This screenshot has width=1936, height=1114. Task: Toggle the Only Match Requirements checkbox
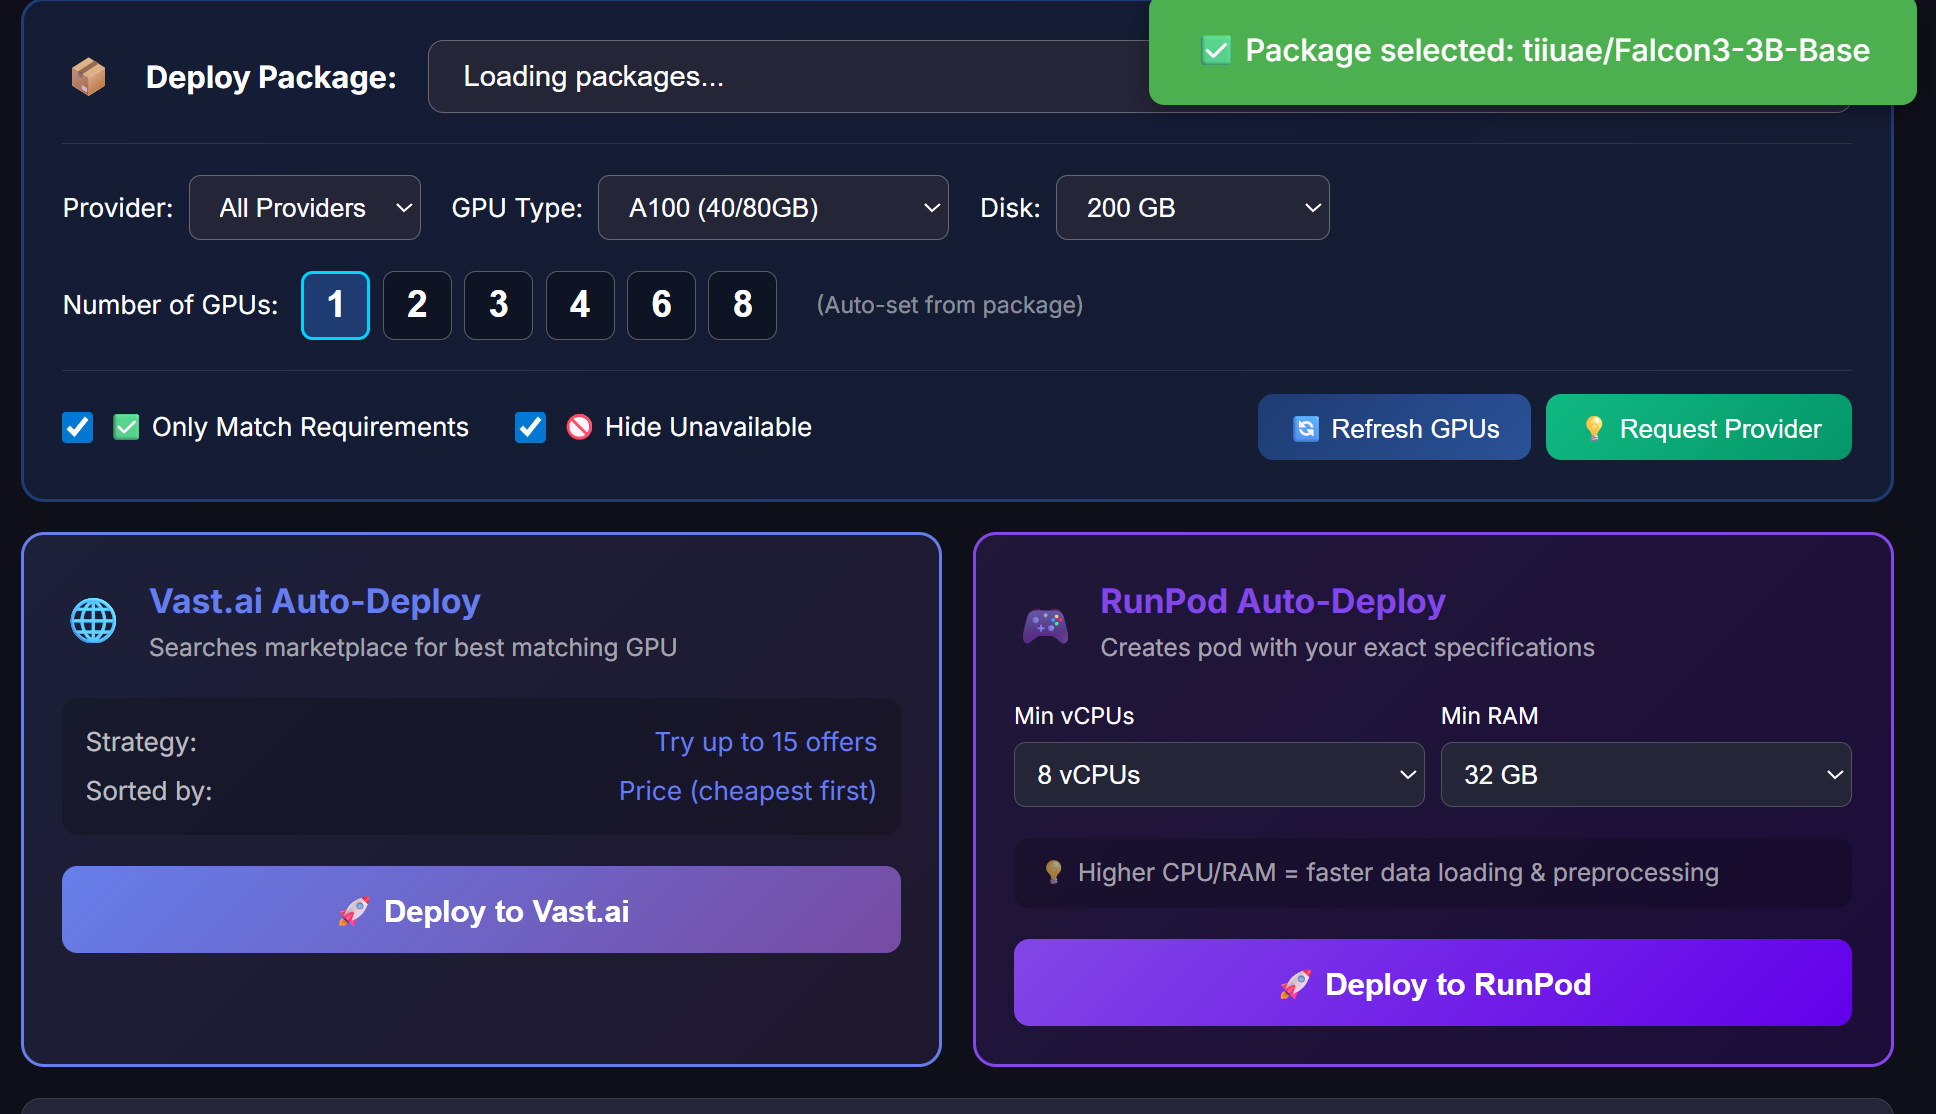tap(78, 427)
